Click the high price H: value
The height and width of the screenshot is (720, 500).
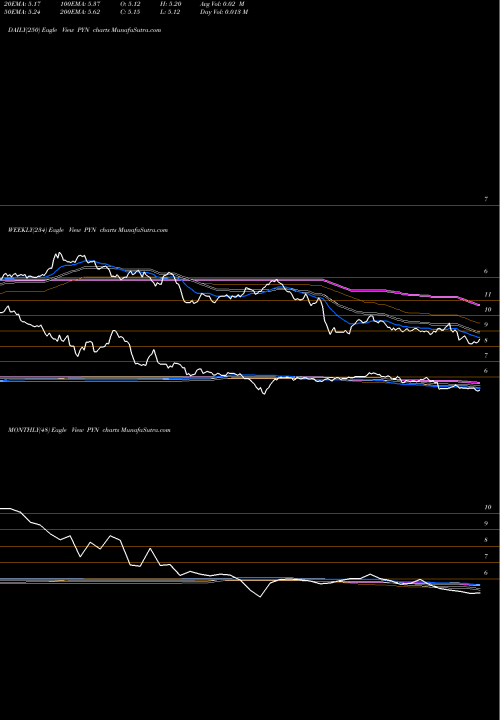171,4
